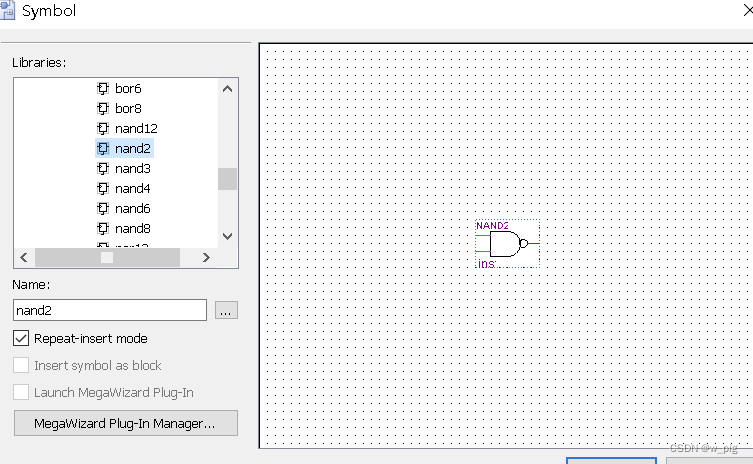Click the symbol icon beside bor8
This screenshot has width=753, height=464.
tap(103, 109)
